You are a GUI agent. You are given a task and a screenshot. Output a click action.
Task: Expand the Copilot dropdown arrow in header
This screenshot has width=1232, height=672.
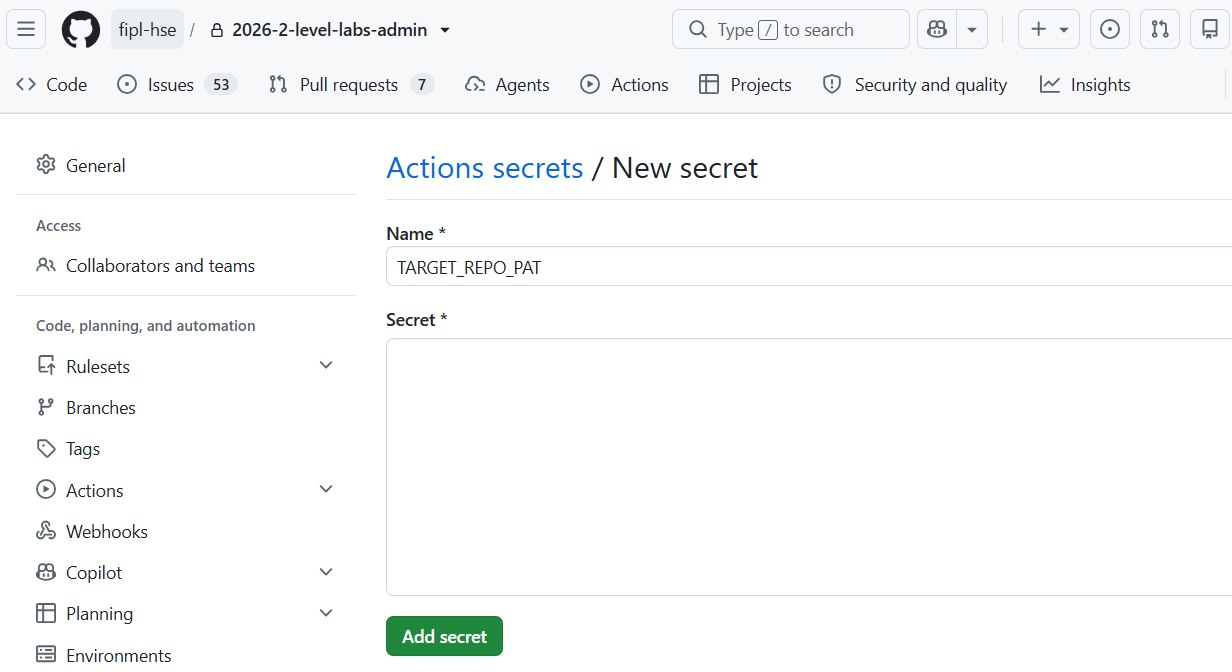click(972, 30)
